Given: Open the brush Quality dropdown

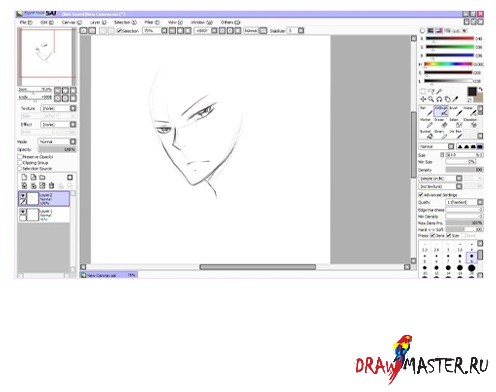Looking at the screenshot, I should (x=464, y=202).
